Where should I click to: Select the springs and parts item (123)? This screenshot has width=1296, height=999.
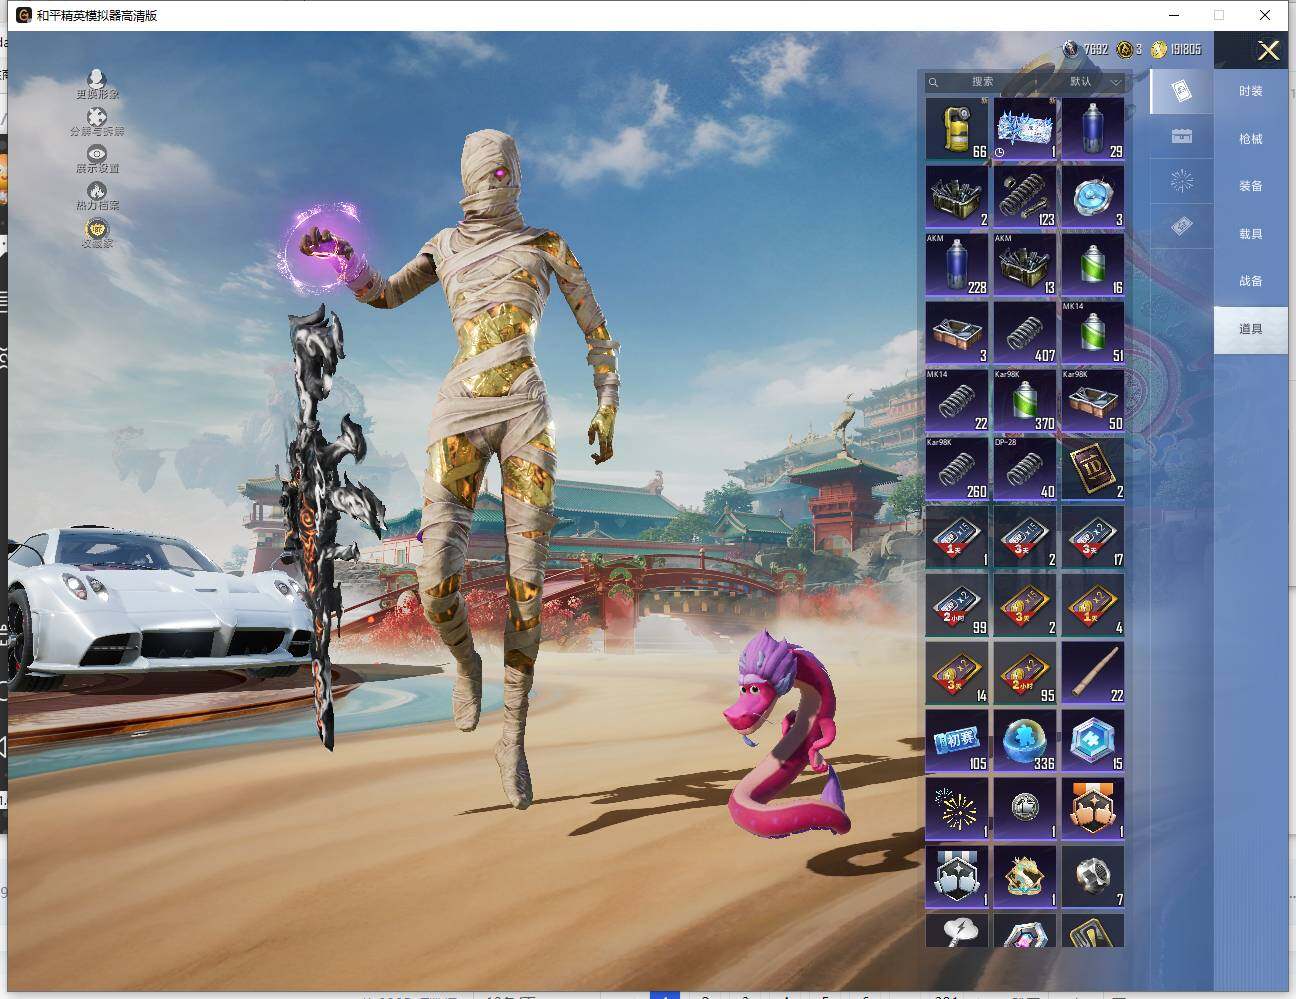tap(1025, 197)
